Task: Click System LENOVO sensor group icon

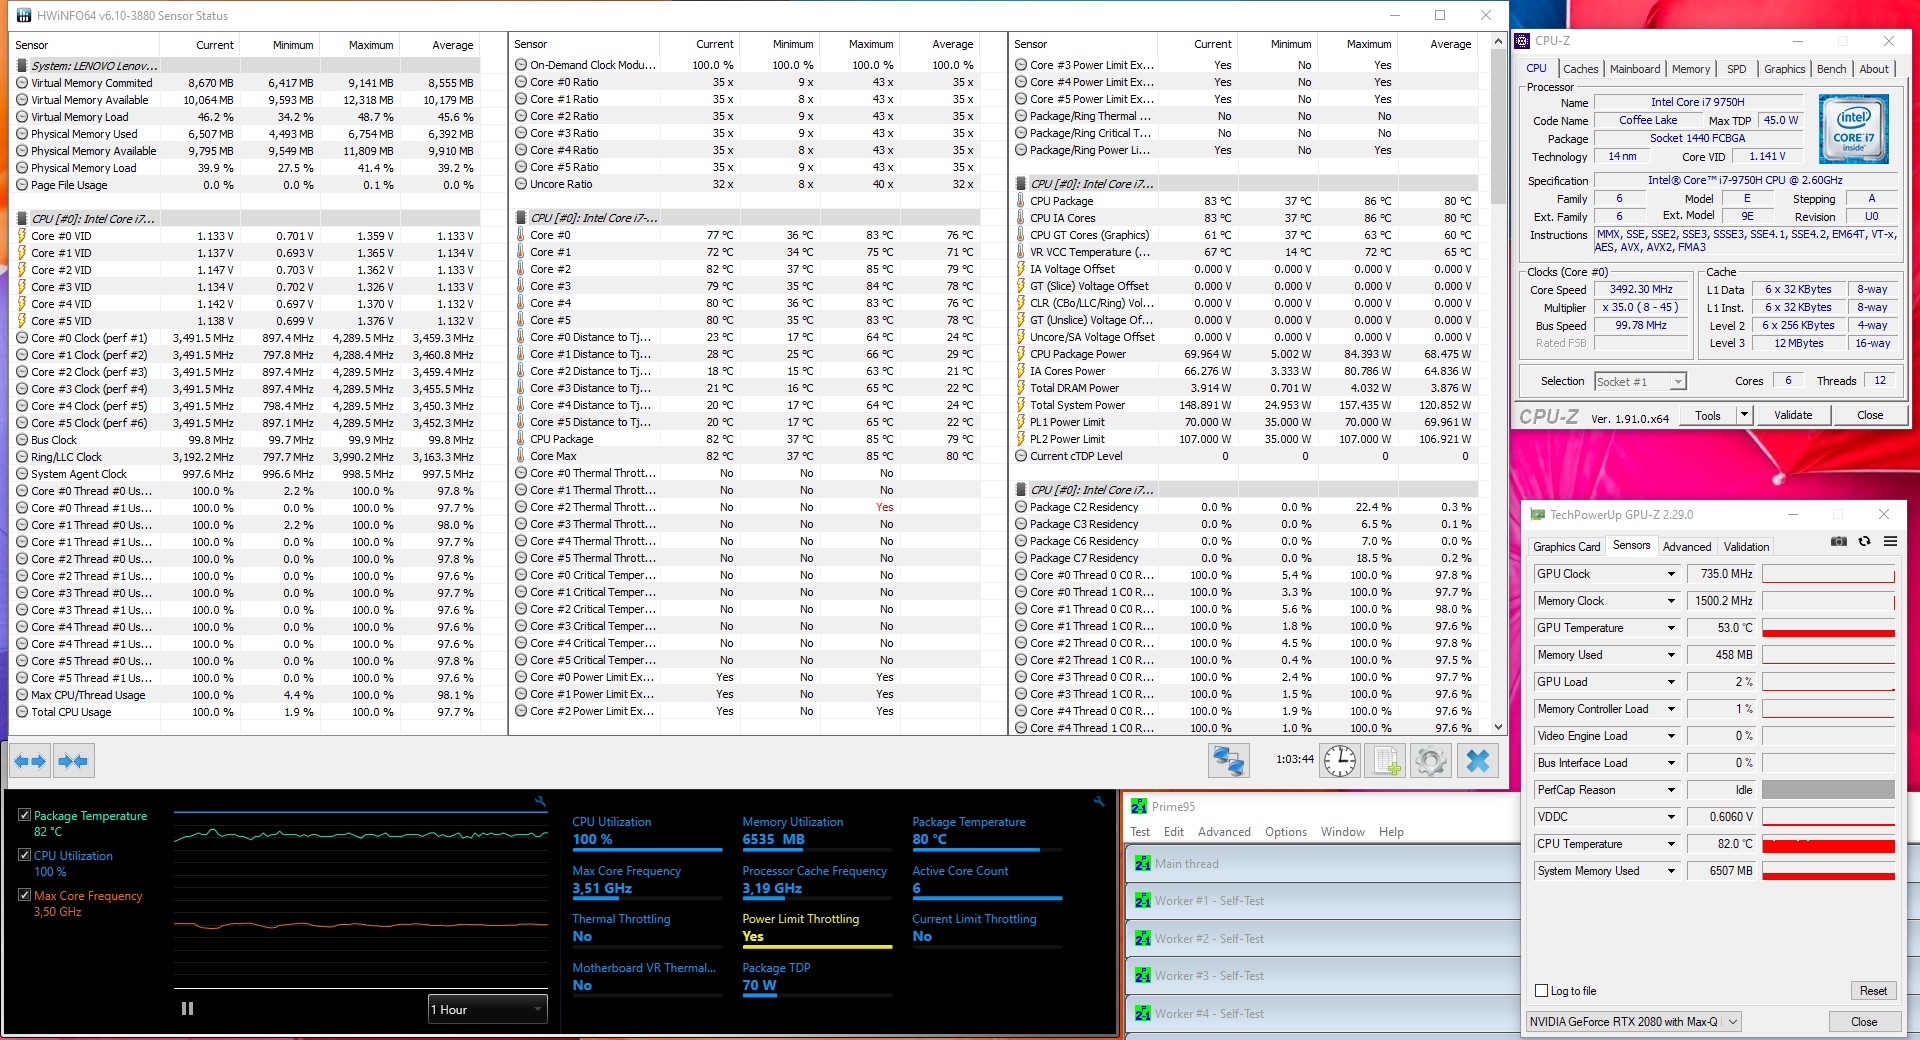Action: coord(22,66)
